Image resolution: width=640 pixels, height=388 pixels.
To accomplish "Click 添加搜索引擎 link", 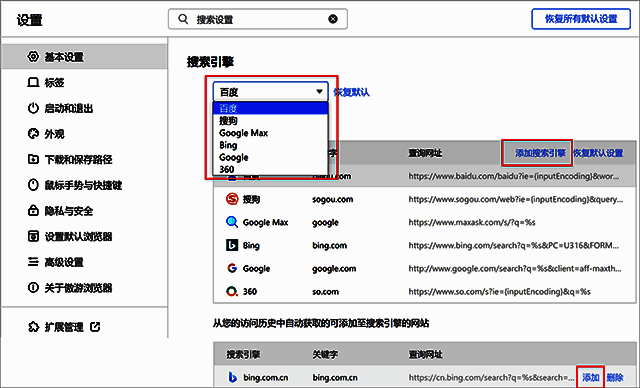I will tap(540, 153).
